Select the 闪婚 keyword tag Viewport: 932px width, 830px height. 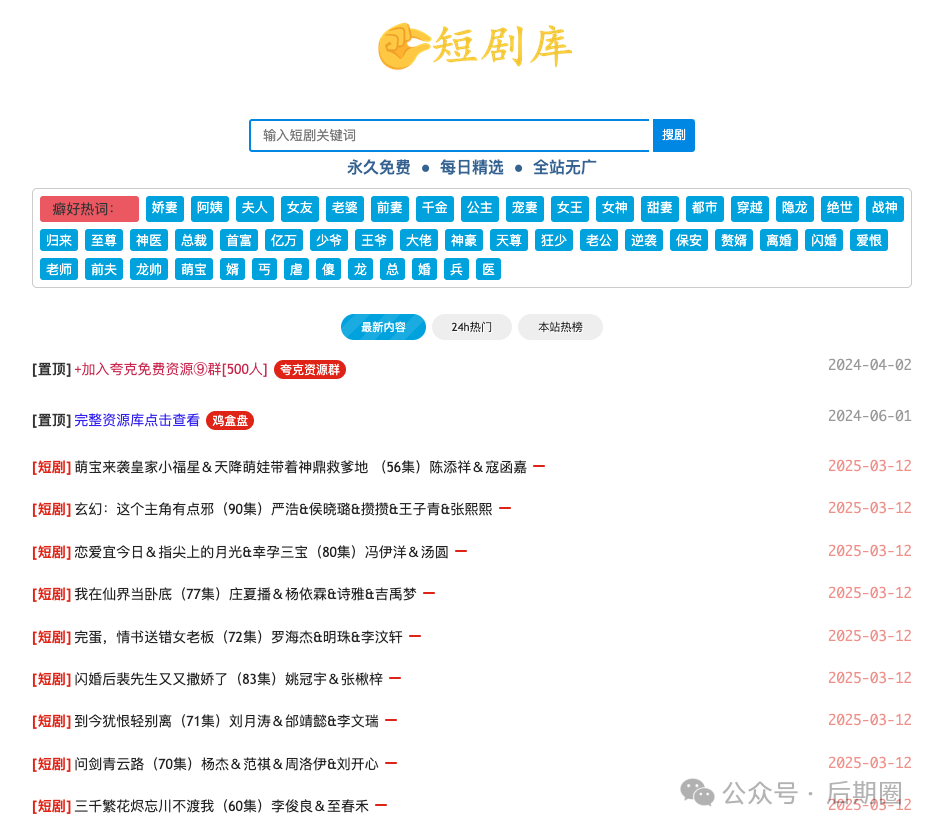[x=823, y=240]
